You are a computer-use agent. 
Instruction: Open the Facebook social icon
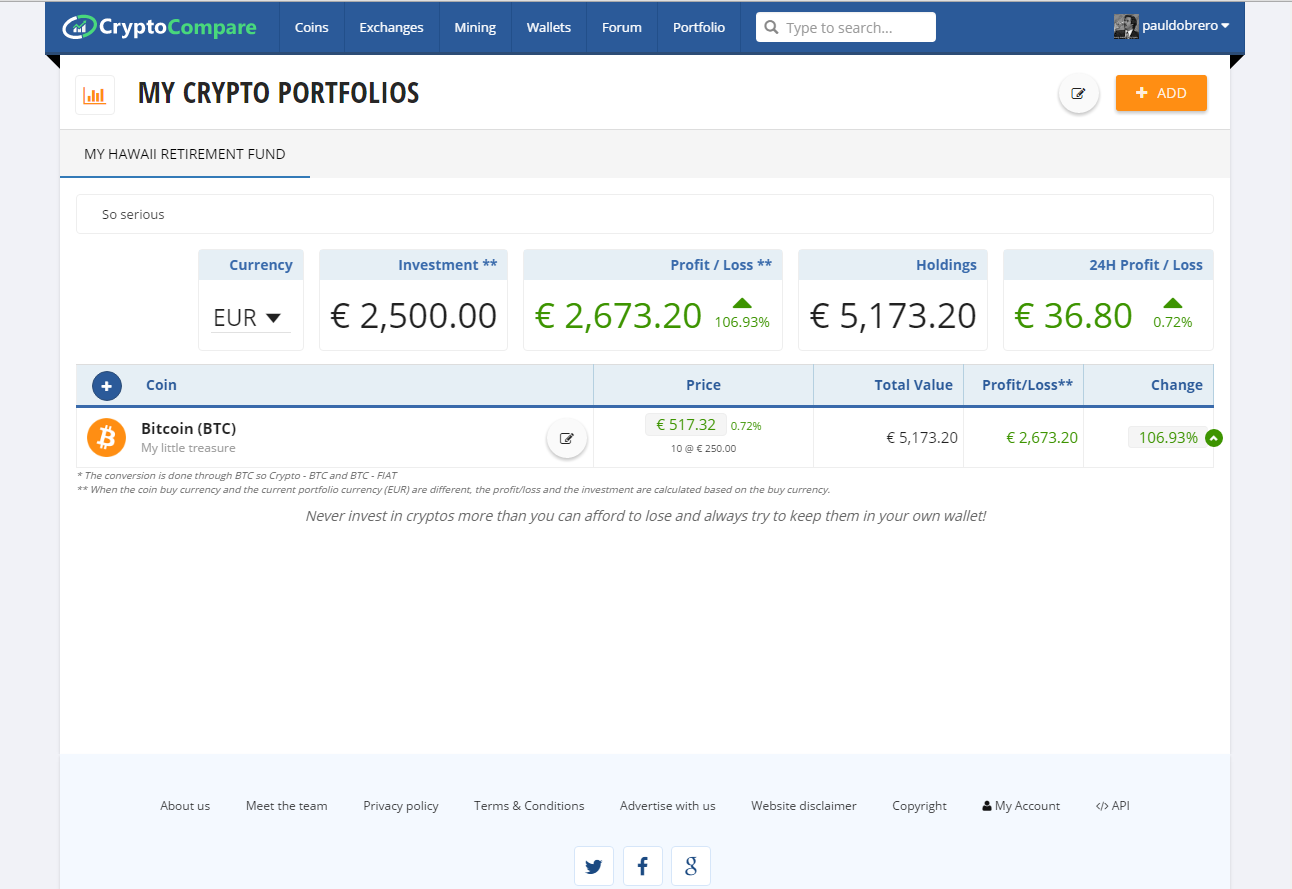pos(643,866)
